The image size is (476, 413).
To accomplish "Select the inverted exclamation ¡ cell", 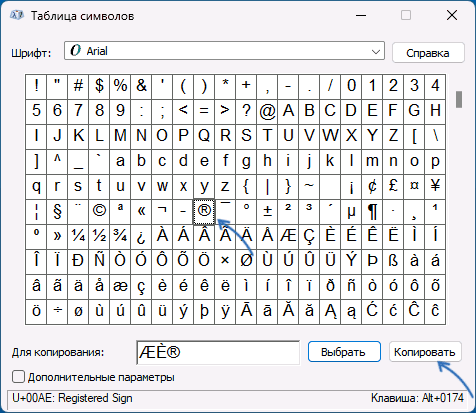I will (x=351, y=187).
